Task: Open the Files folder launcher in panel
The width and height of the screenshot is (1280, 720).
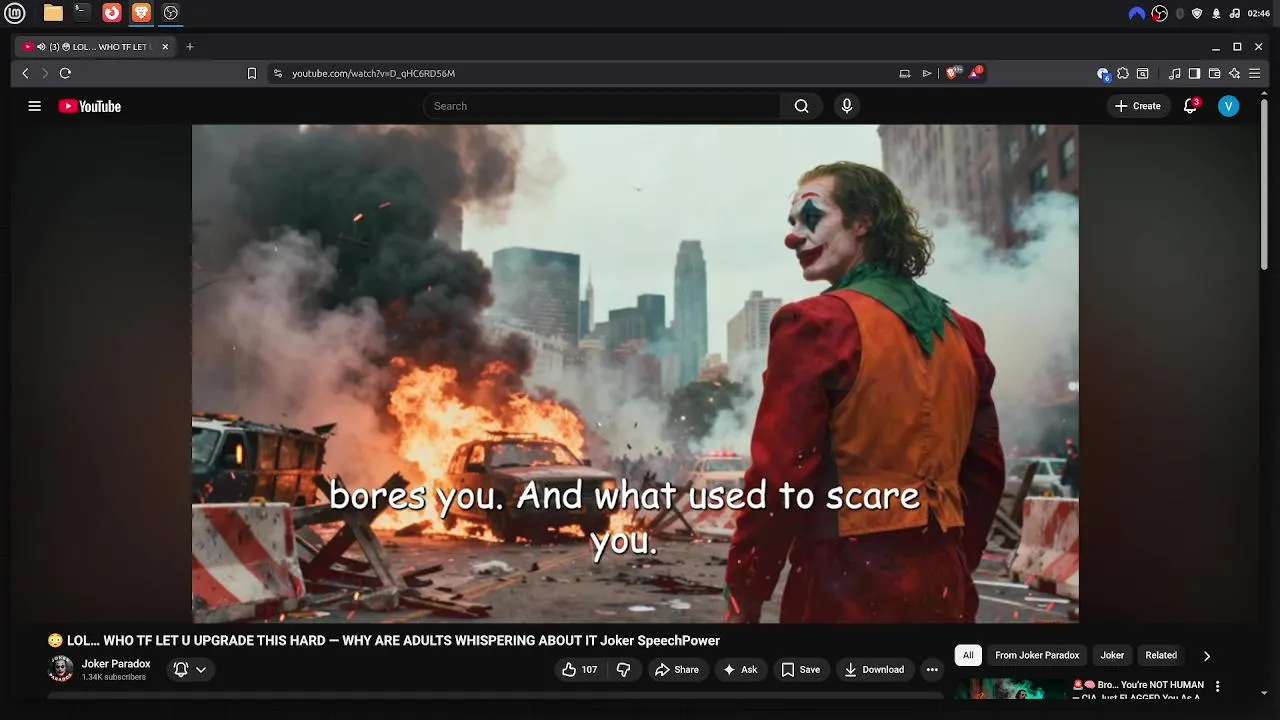Action: point(53,13)
